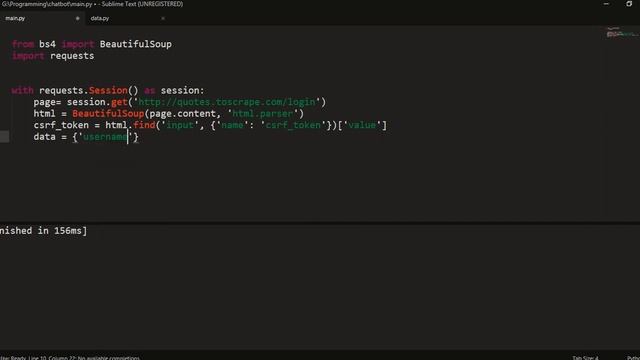Click 'BeautifulSoup(page.content' on the html line
Image resolution: width=640 pixels, height=360 pixels.
[144, 113]
